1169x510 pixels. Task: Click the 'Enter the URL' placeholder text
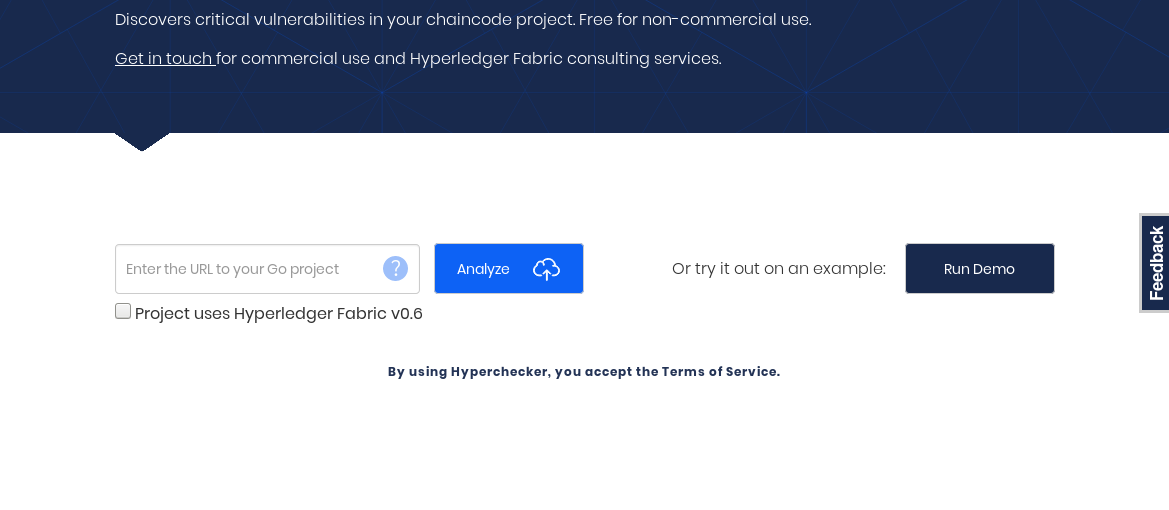[x=232, y=269]
